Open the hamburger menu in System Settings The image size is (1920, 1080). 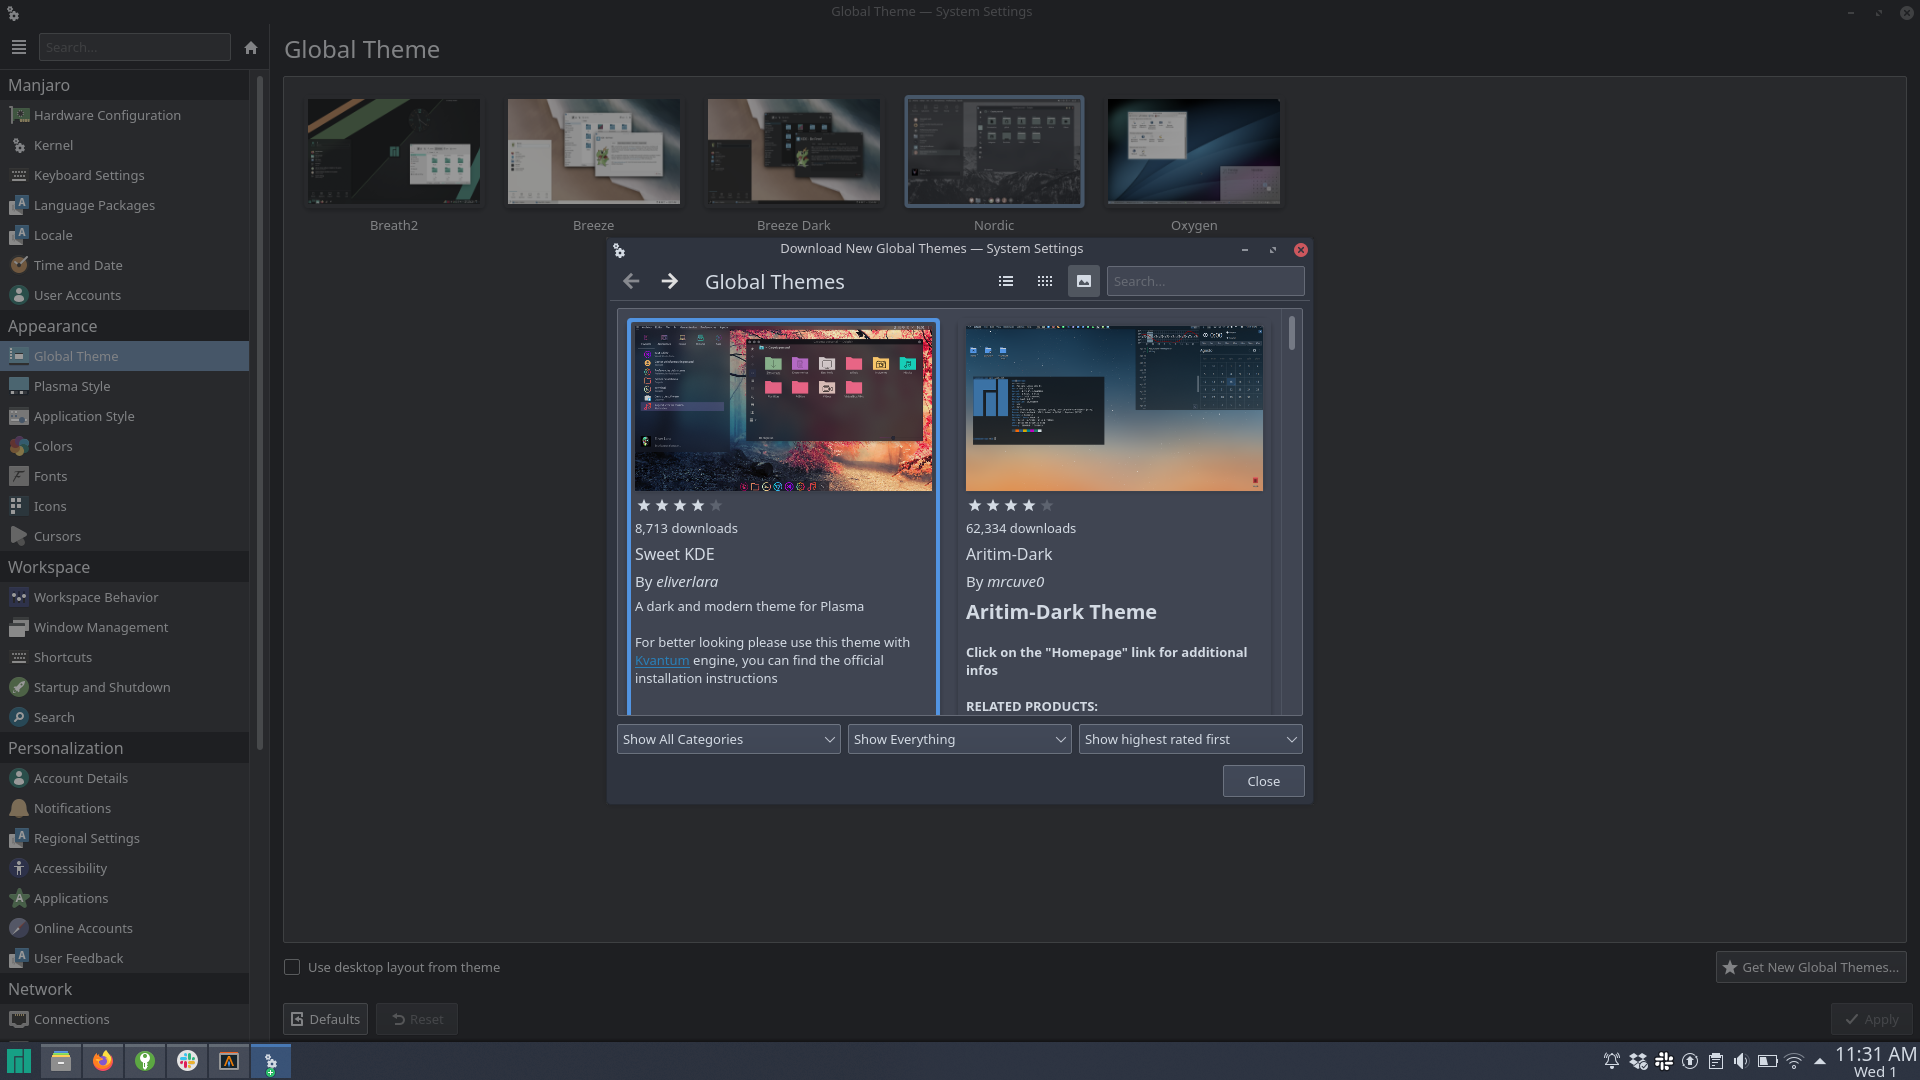tap(19, 48)
